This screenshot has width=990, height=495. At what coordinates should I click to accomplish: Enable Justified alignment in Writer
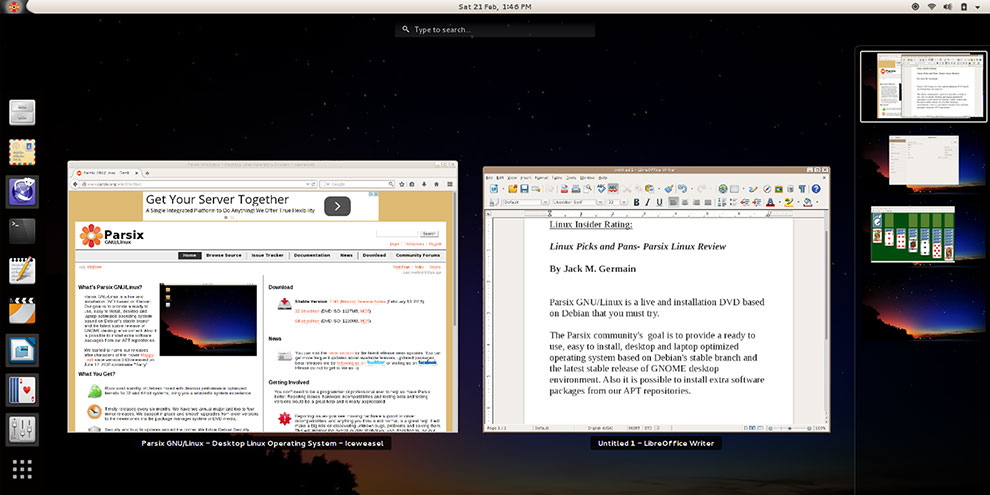[708, 202]
